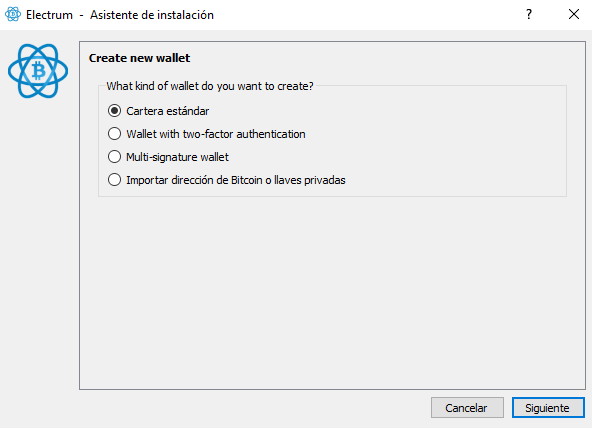The width and height of the screenshot is (592, 428).
Task: Click "Wallet with two-factor authentication" label text
Action: click(216, 134)
